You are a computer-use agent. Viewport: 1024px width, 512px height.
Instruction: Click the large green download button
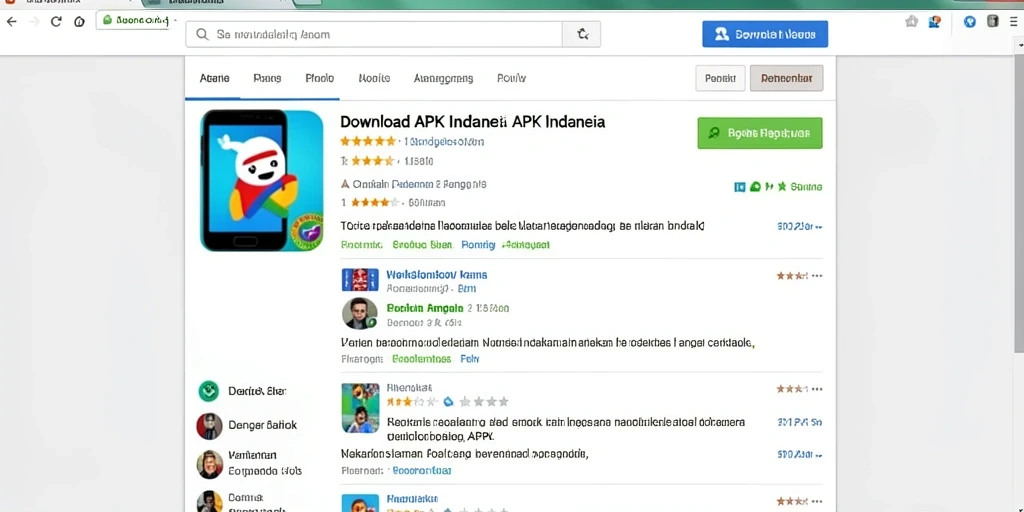tap(760, 133)
